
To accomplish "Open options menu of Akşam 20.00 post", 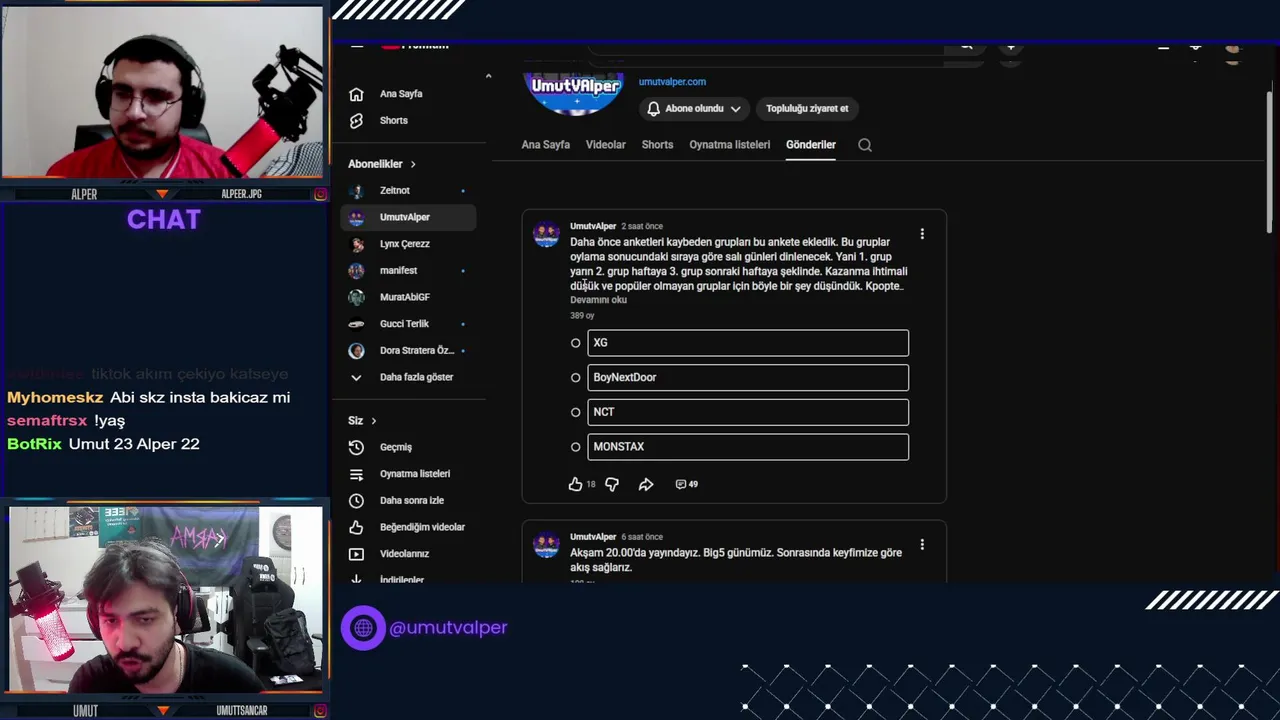I will click(x=922, y=545).
